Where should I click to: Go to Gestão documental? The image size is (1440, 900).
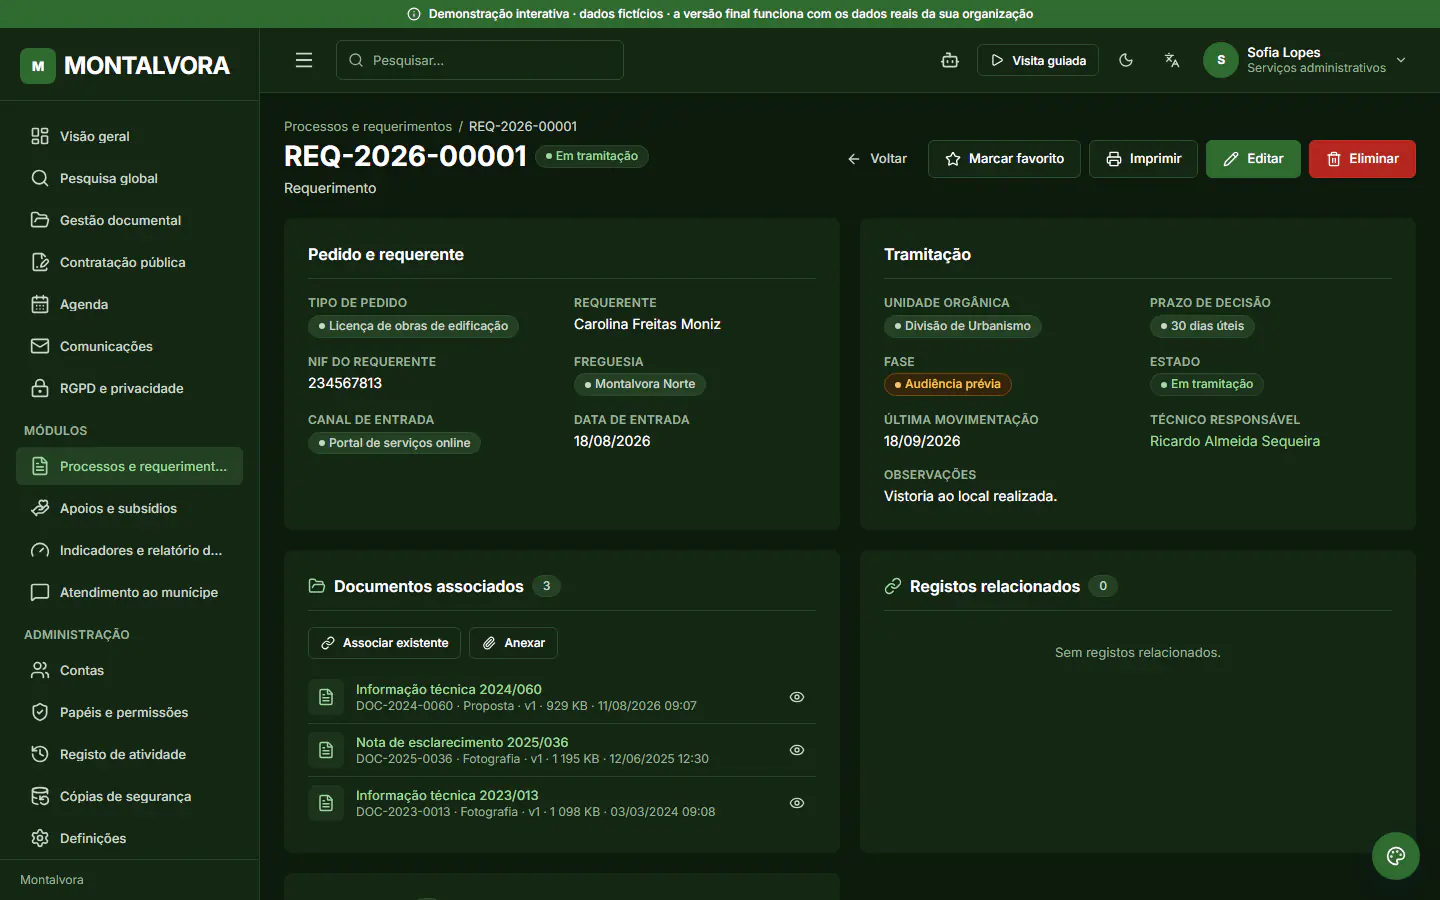[x=129, y=220]
